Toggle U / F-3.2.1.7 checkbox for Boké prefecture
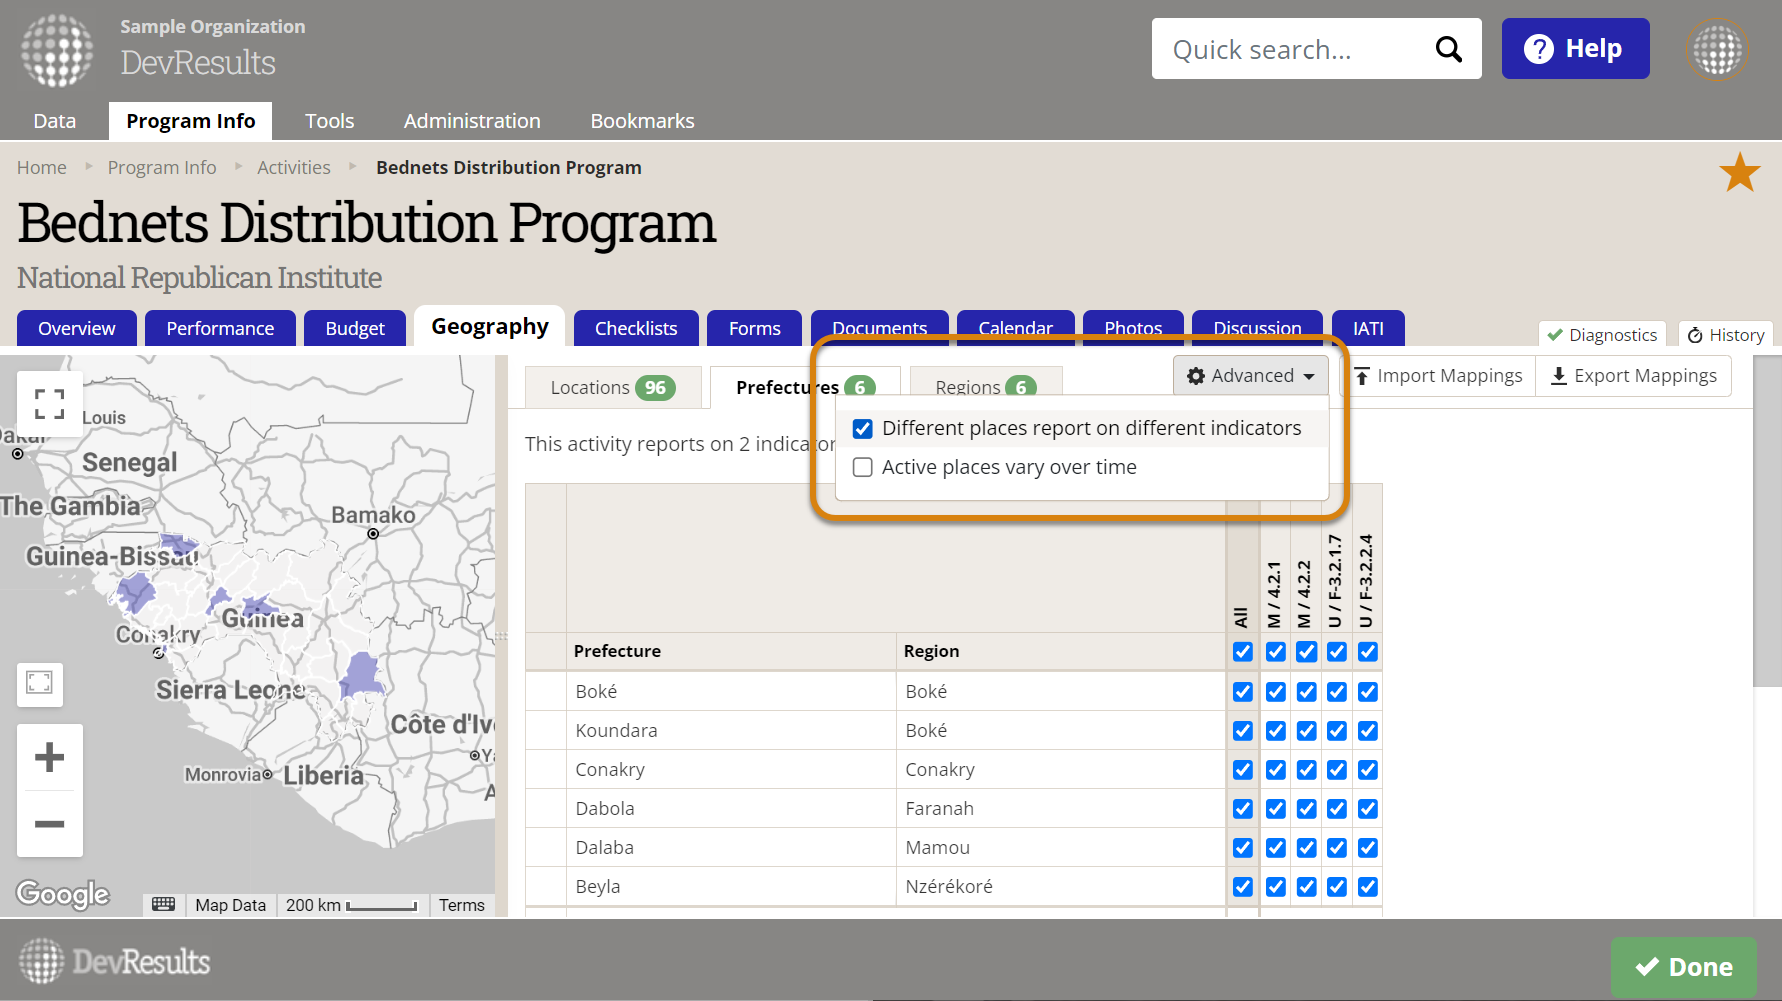The image size is (1782, 1001). 1337,692
